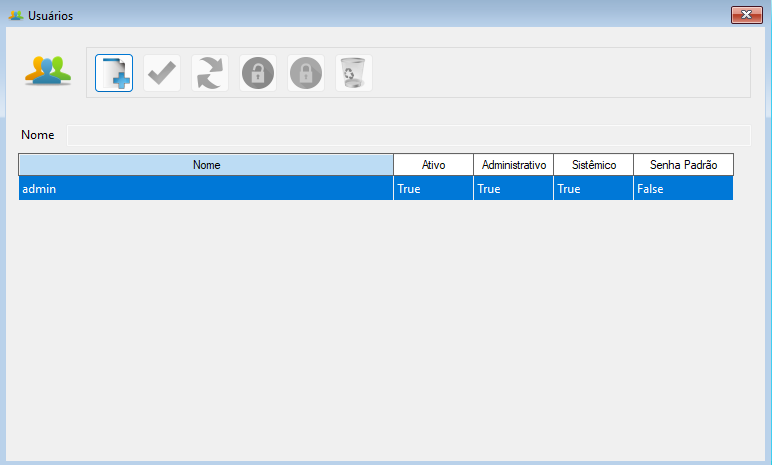Click admin's Administrativo True cell
Image resolution: width=772 pixels, height=465 pixels.
pos(513,188)
